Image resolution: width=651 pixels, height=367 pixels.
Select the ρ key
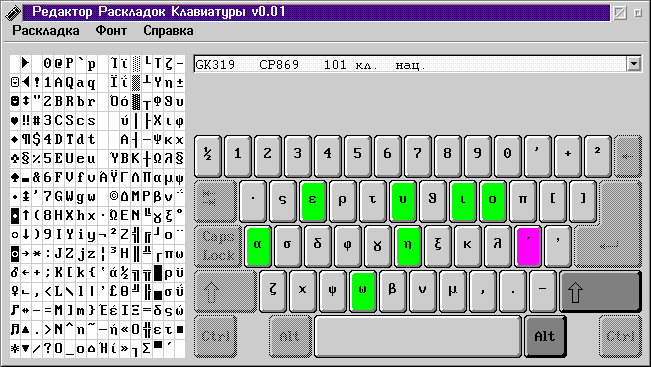[x=343, y=201]
